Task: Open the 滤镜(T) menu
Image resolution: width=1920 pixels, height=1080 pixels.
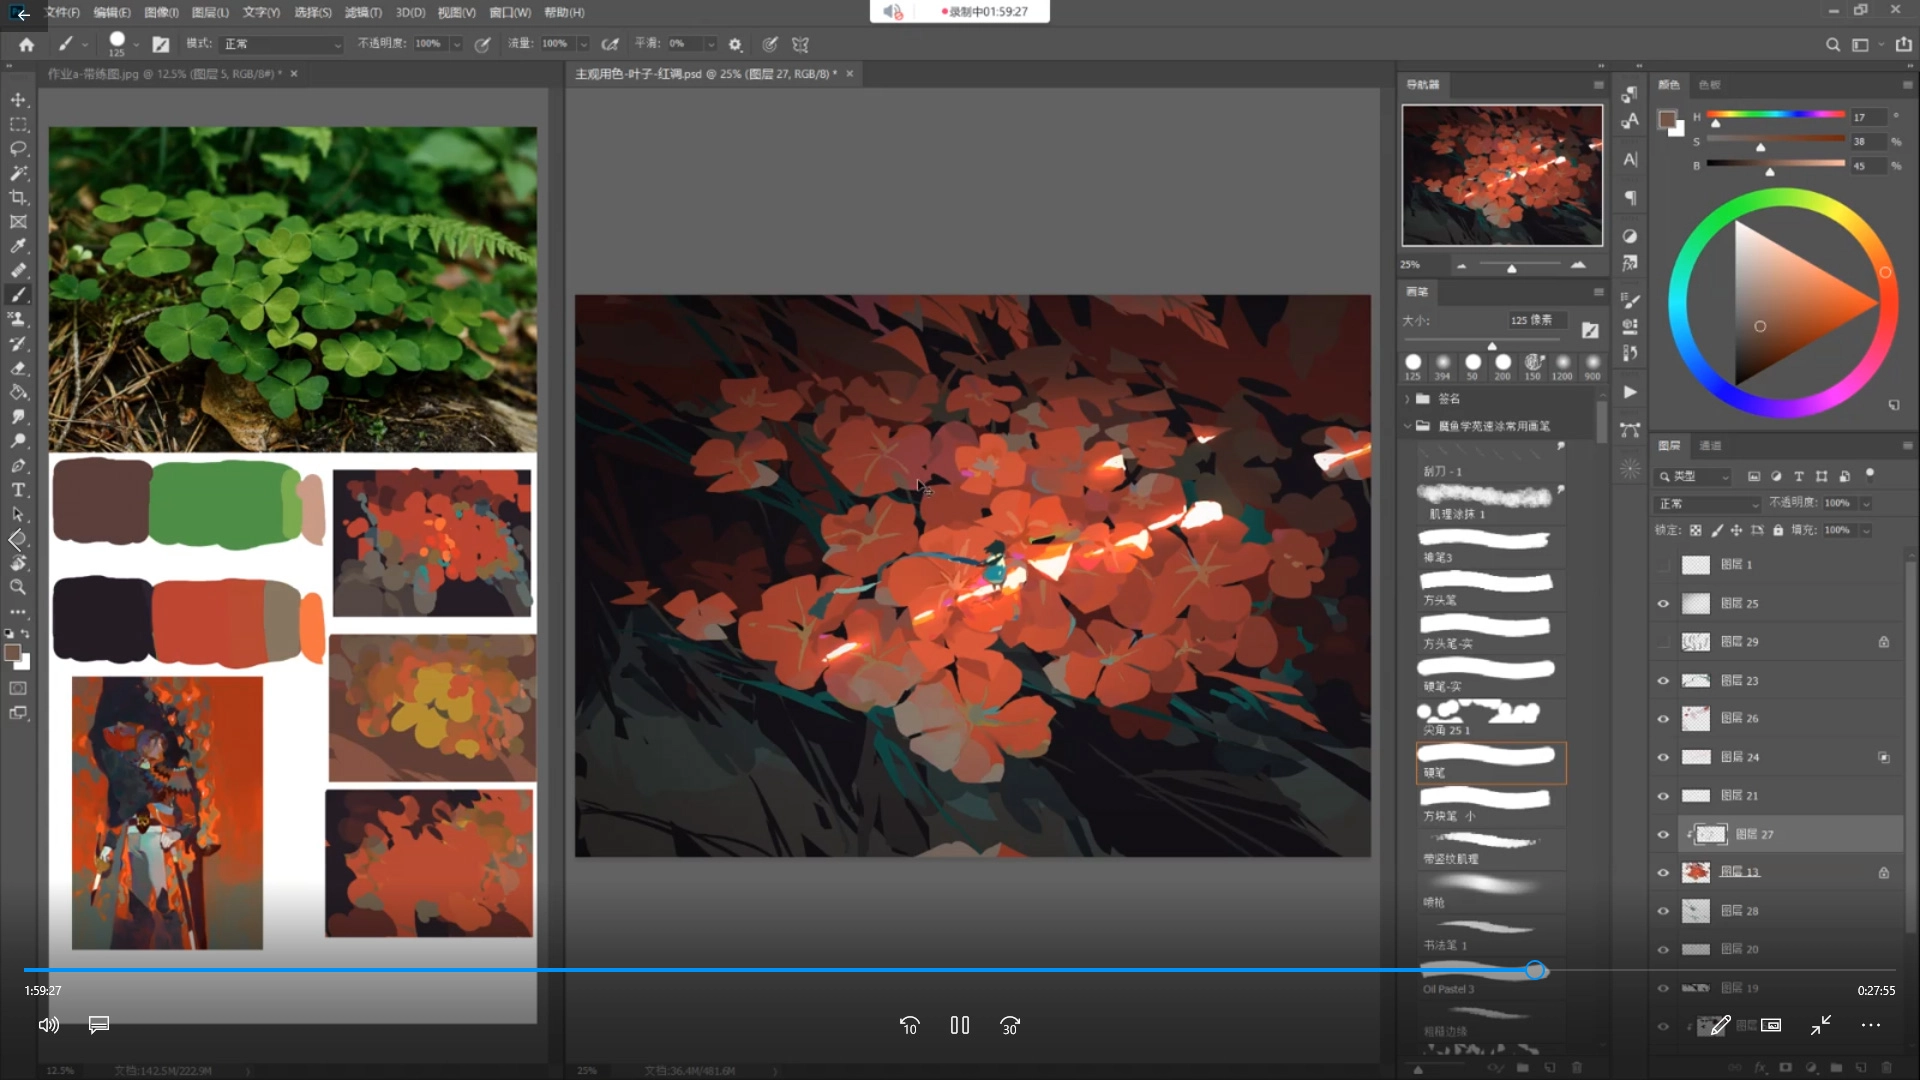Action: (362, 12)
